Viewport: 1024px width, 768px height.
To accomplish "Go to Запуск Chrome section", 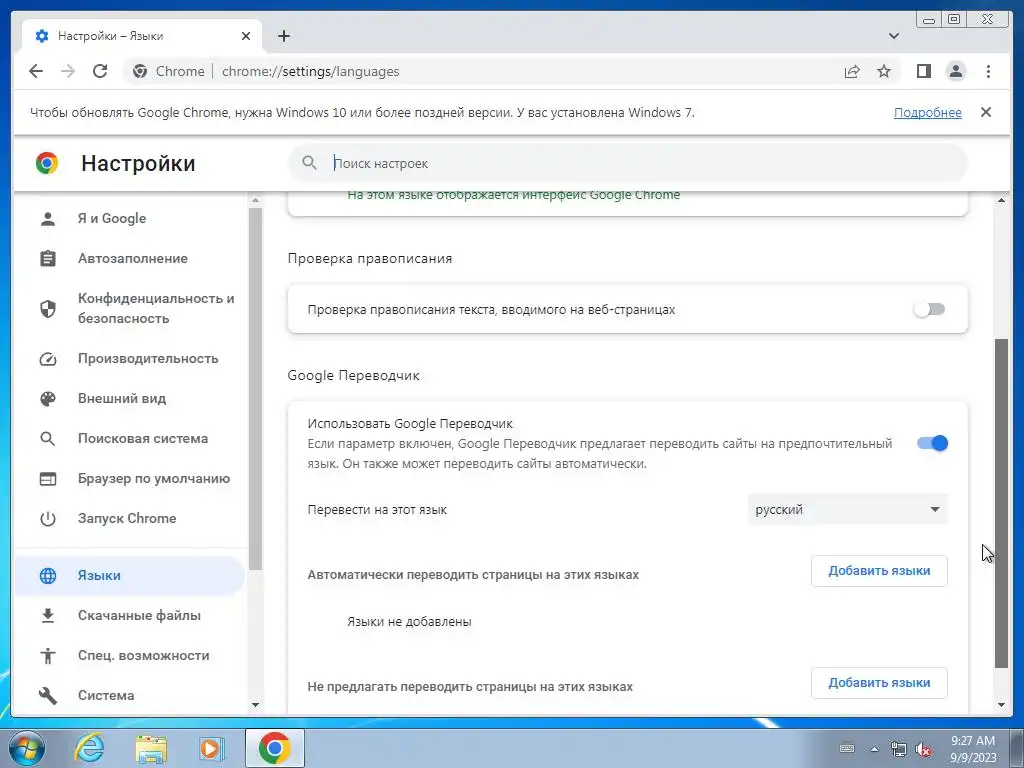I will pos(129,519).
